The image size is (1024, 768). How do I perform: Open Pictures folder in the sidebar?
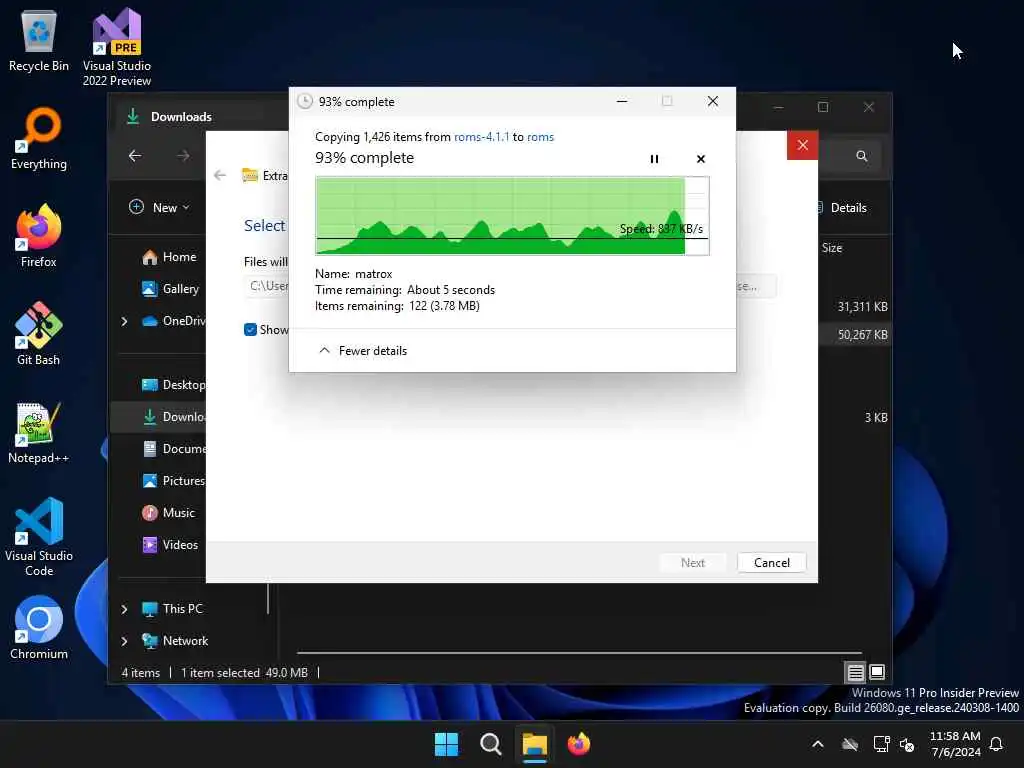pos(174,481)
